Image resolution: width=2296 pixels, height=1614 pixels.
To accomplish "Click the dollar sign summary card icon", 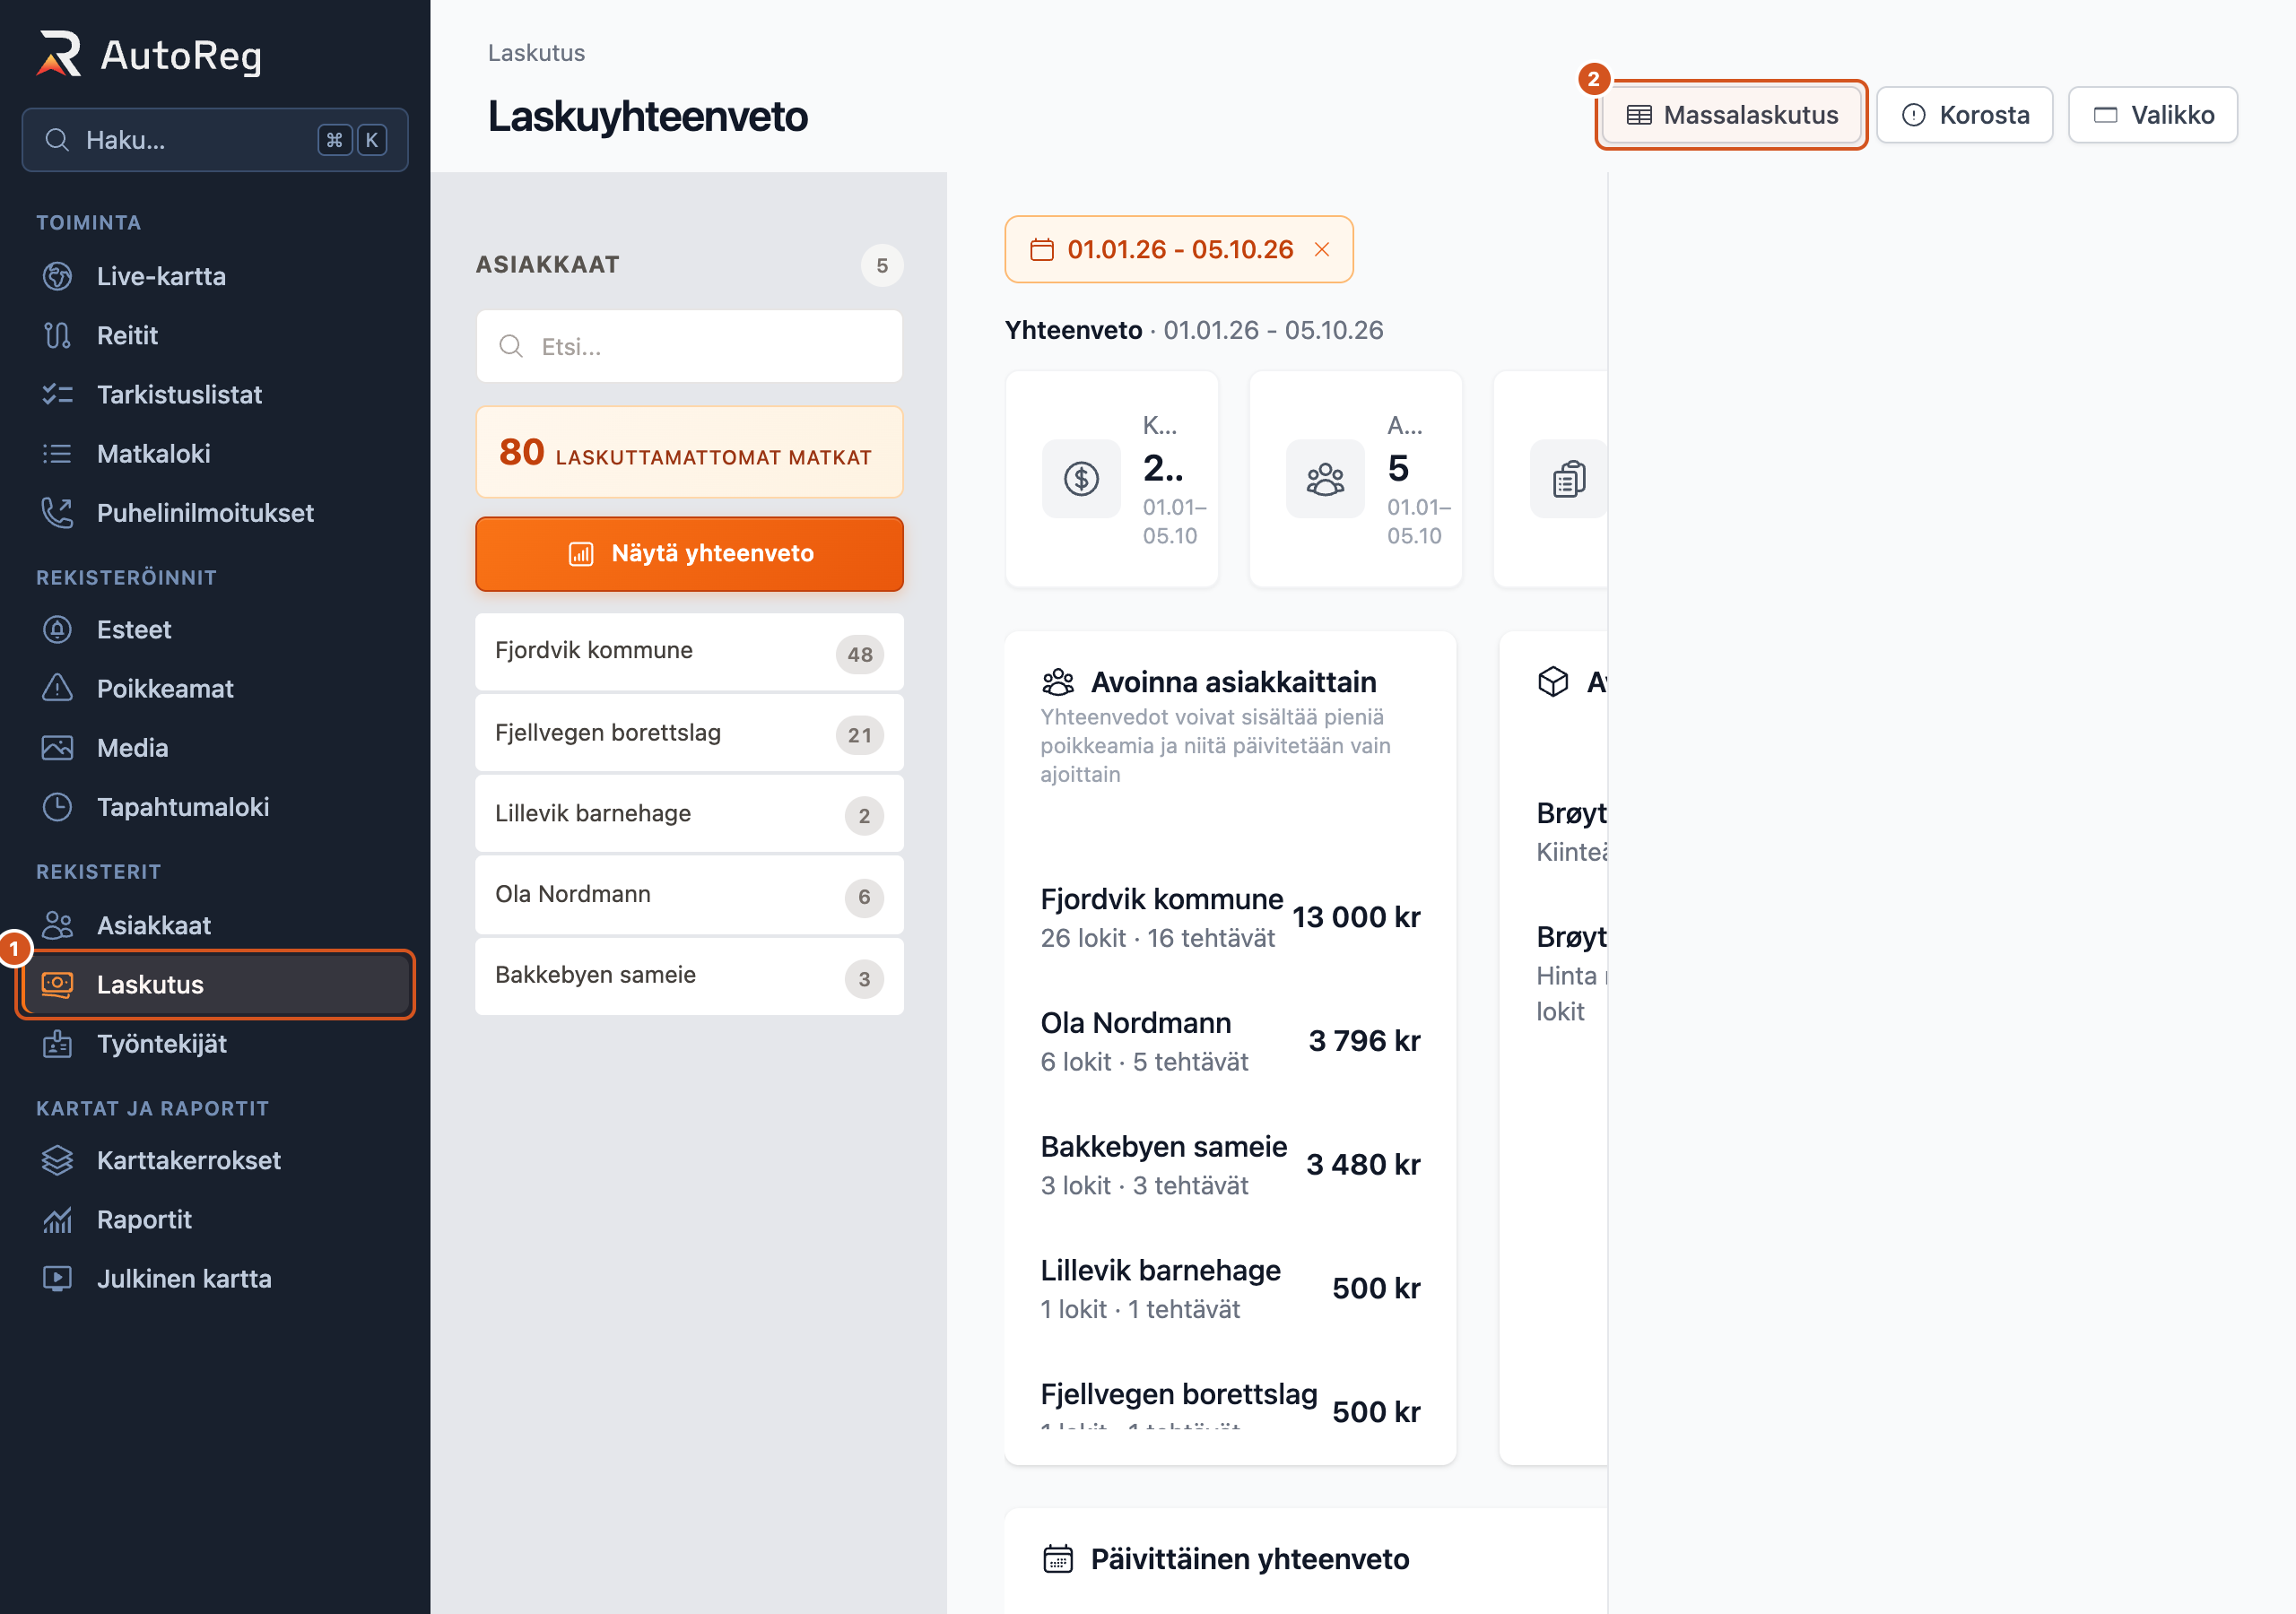I will click(x=1081, y=479).
